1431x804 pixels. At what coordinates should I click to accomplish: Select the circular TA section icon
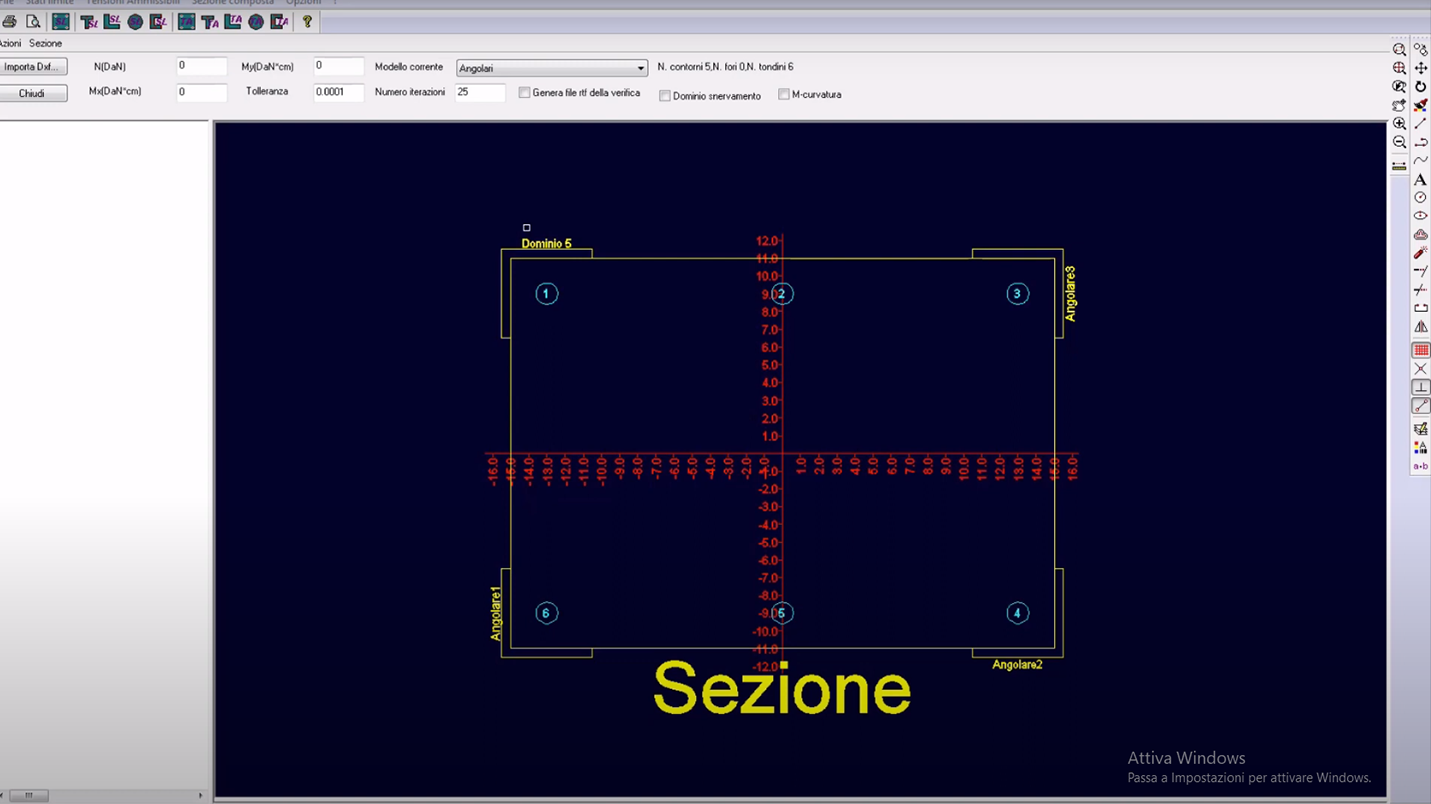tap(256, 21)
